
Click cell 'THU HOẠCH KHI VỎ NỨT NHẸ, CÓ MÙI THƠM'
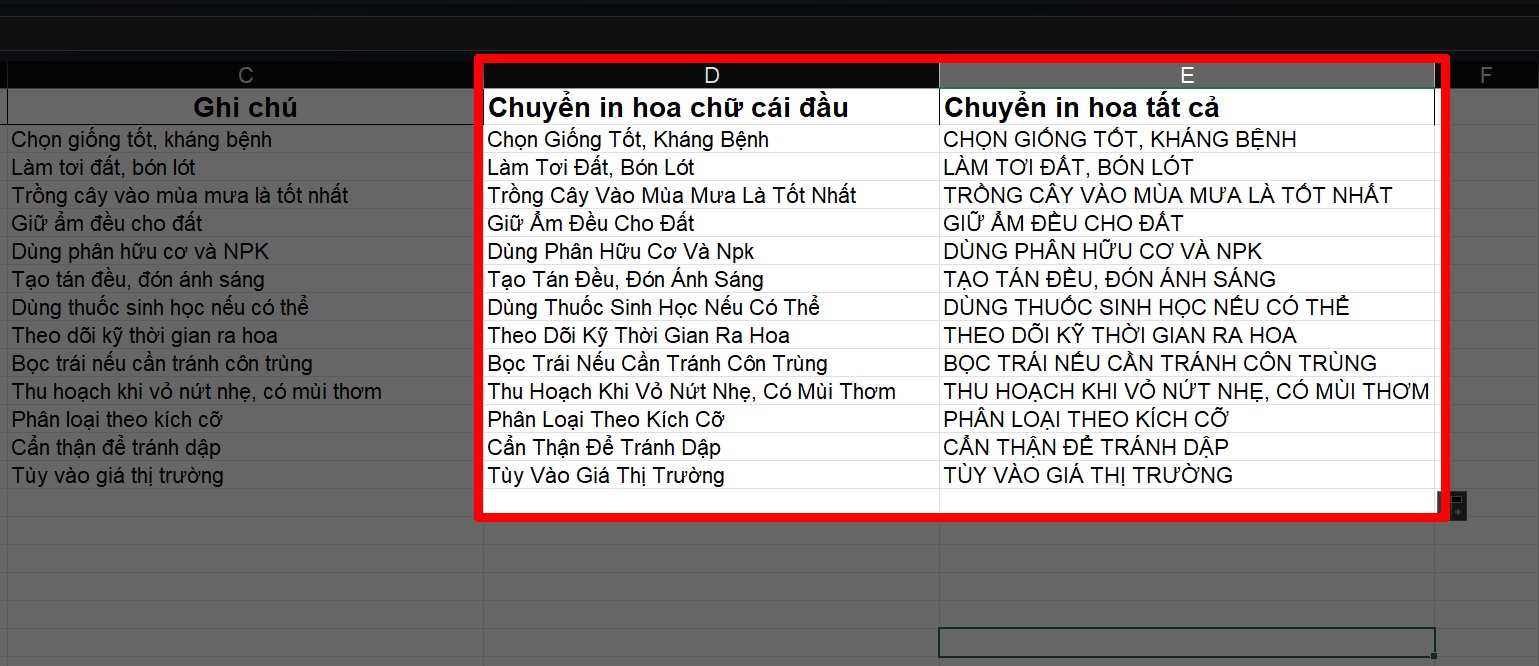[1187, 391]
